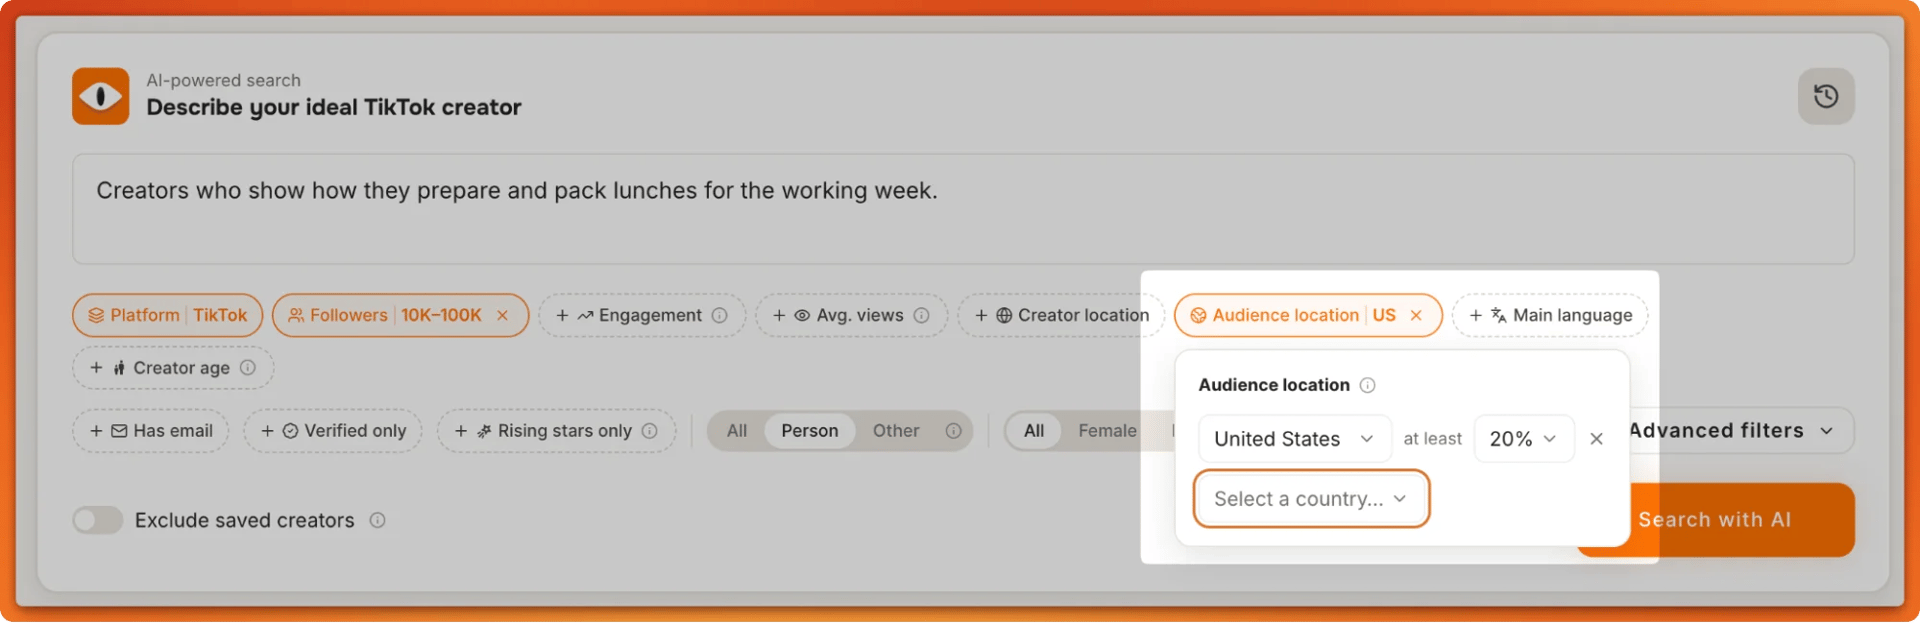Click the Search with AI button

coord(1716,520)
